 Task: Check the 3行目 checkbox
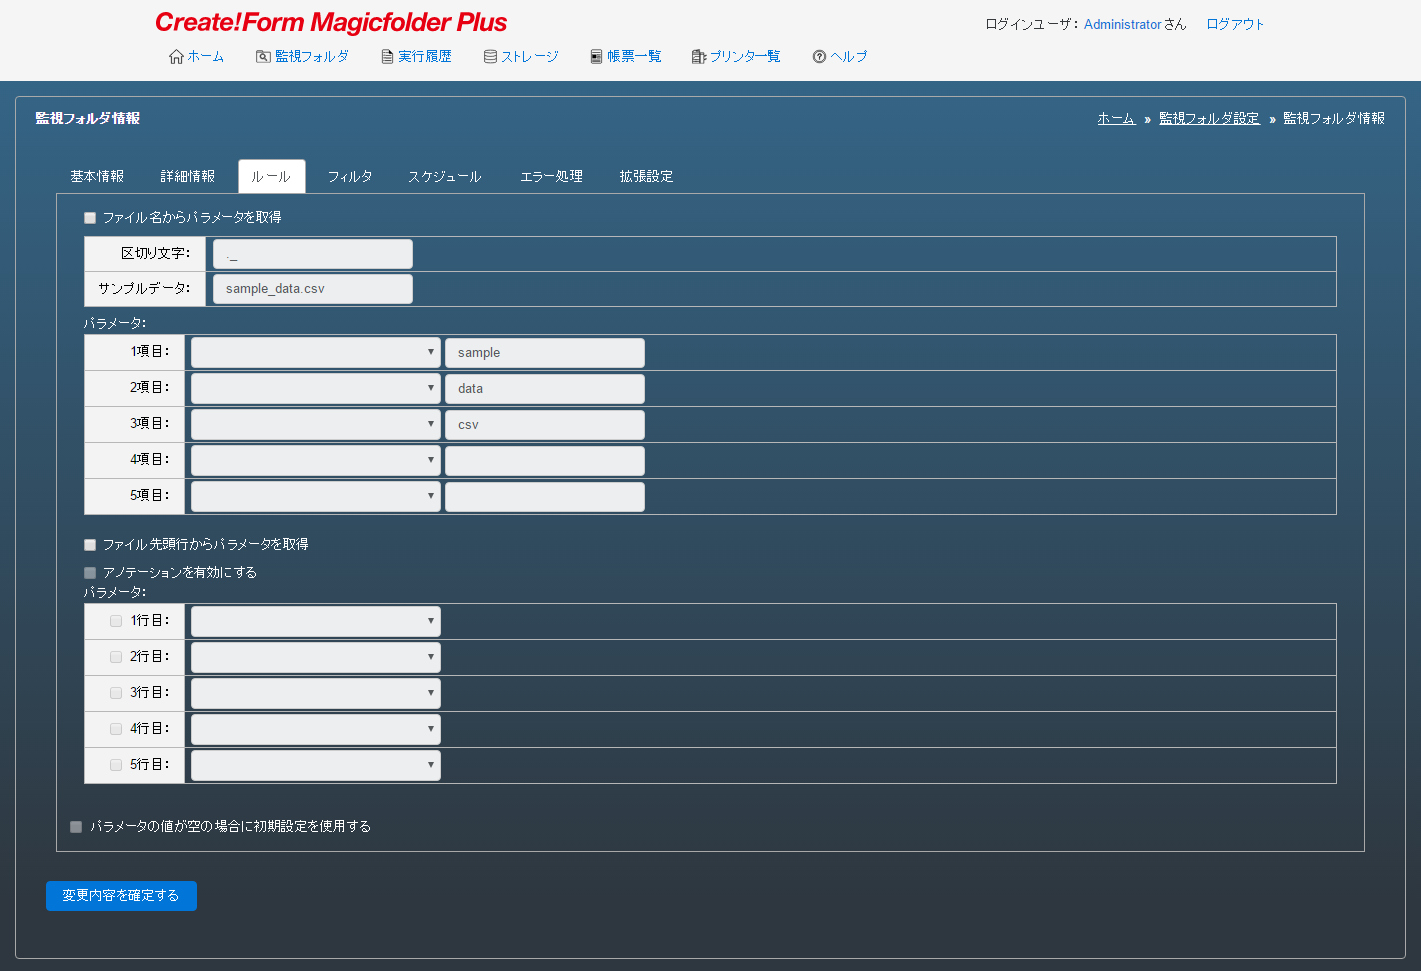(x=116, y=693)
